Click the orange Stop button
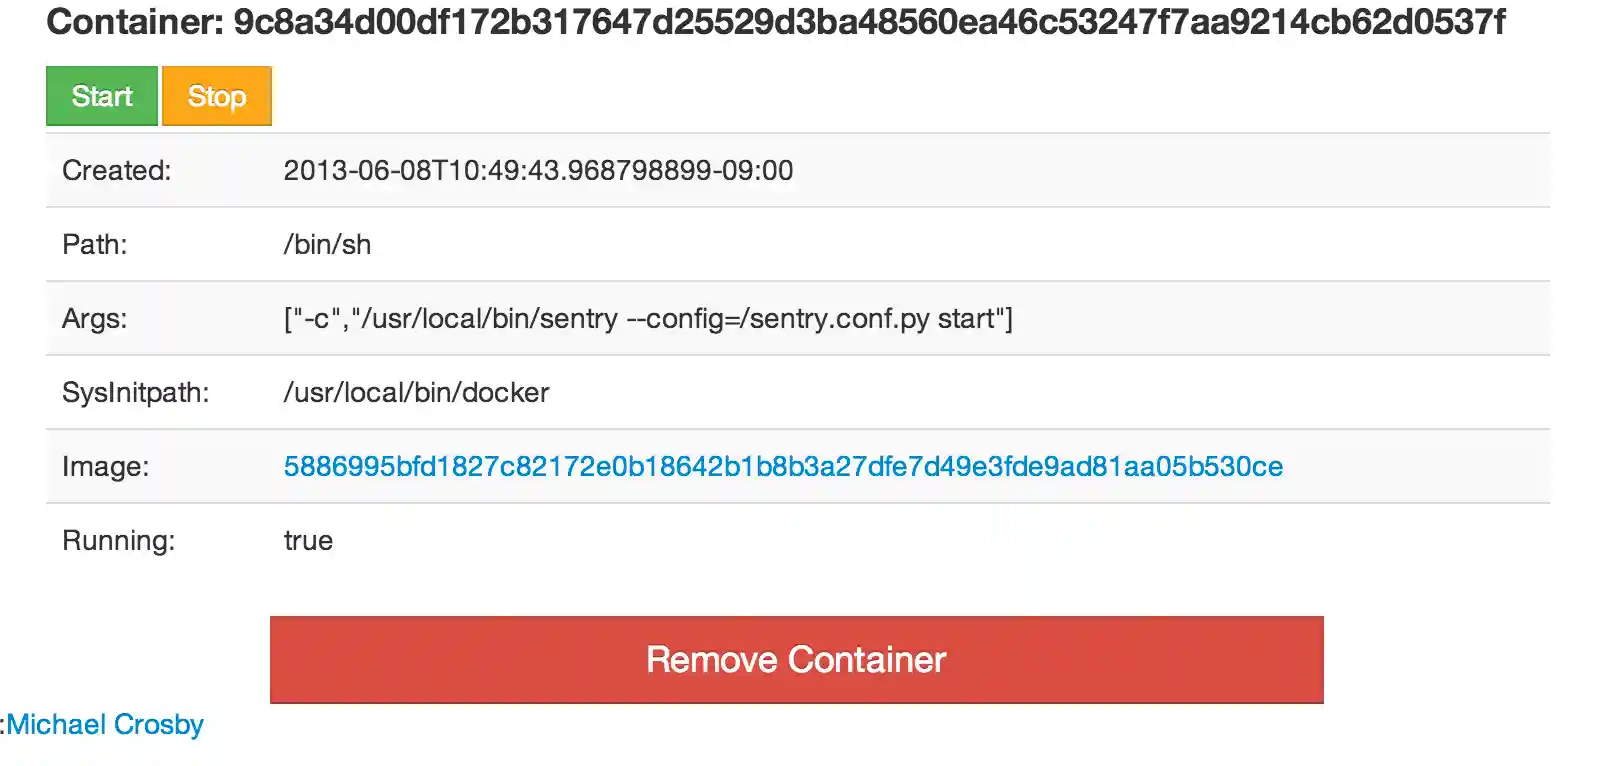The height and width of the screenshot is (766, 1618). tap(216, 95)
